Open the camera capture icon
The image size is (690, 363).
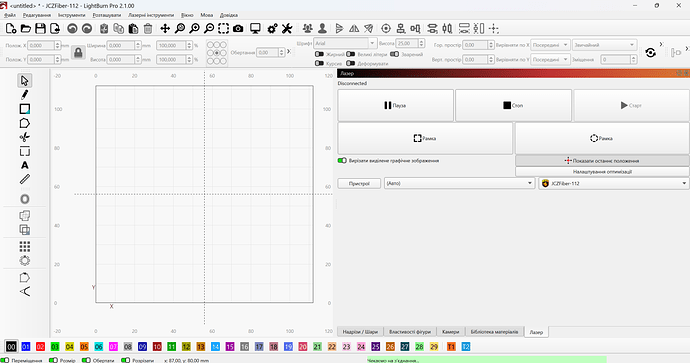click(238, 29)
